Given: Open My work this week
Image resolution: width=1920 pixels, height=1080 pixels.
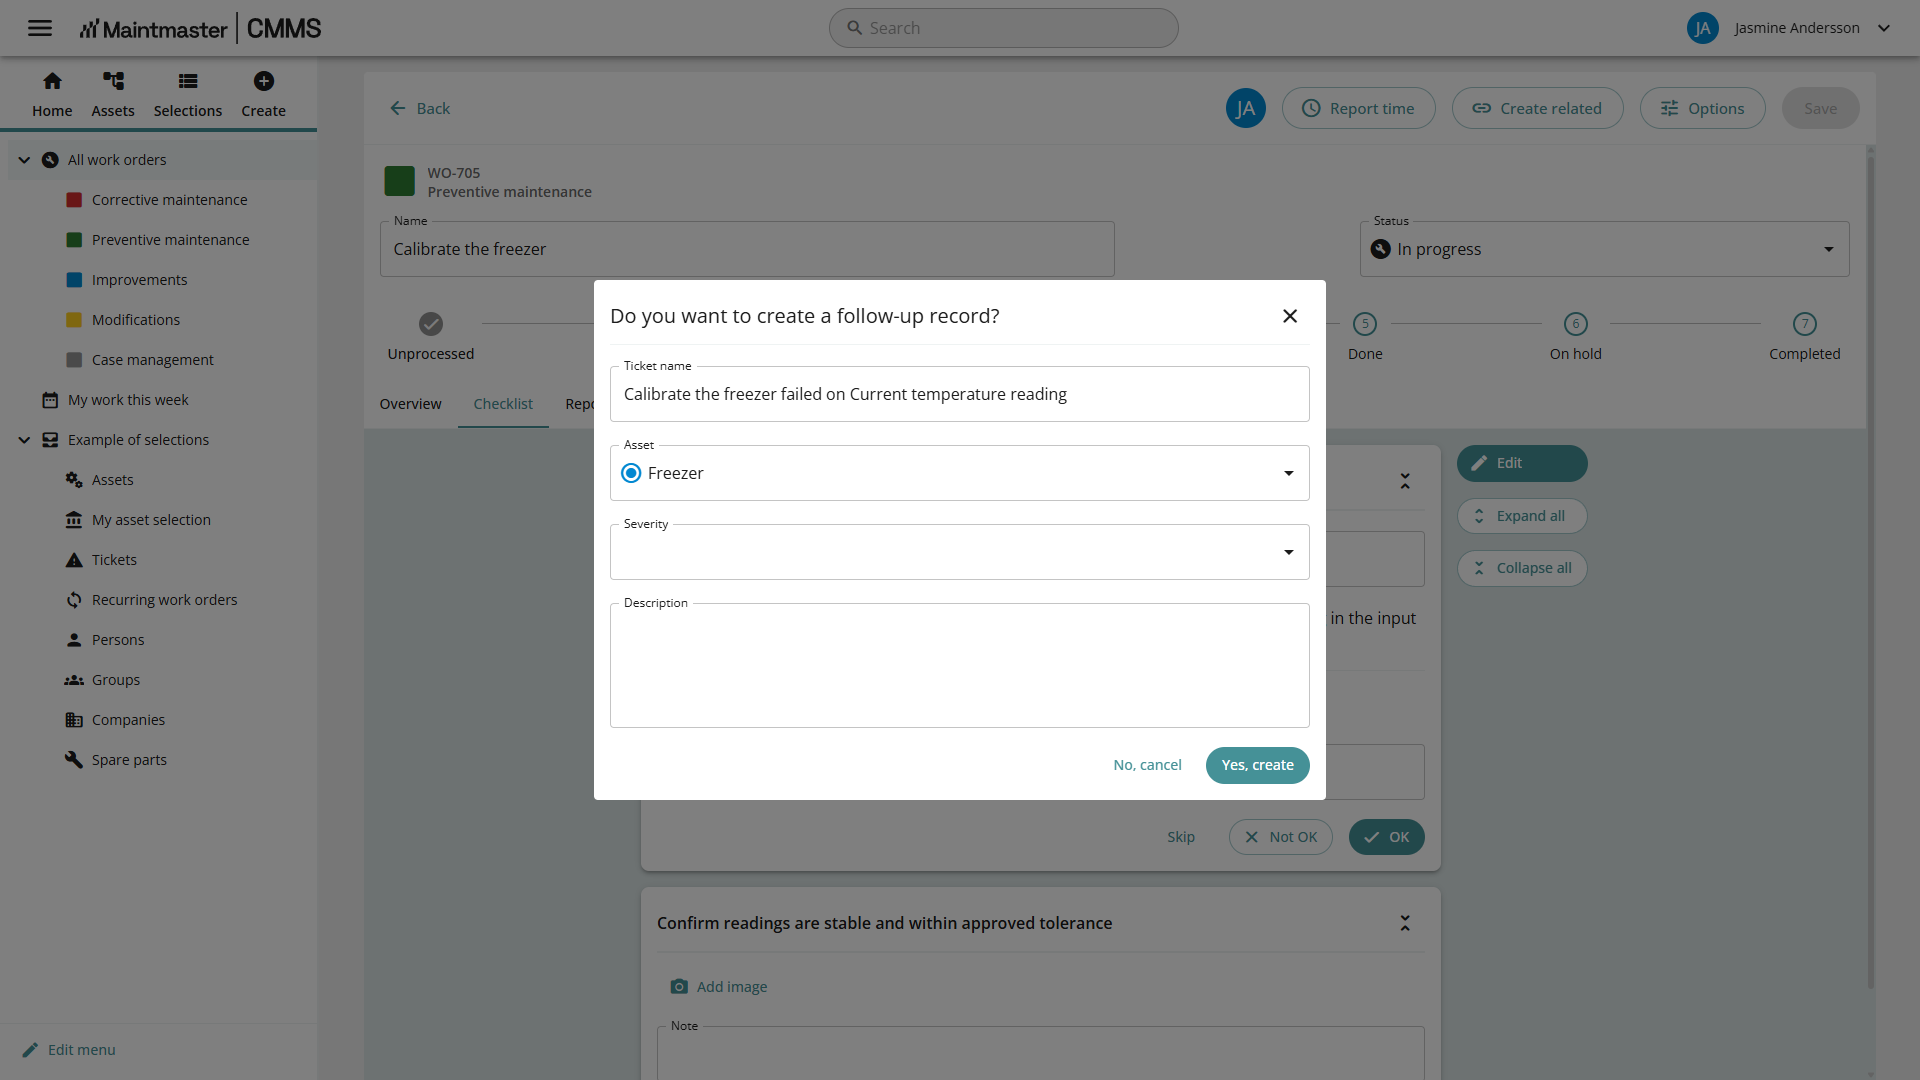Looking at the screenshot, I should pyautogui.click(x=128, y=400).
